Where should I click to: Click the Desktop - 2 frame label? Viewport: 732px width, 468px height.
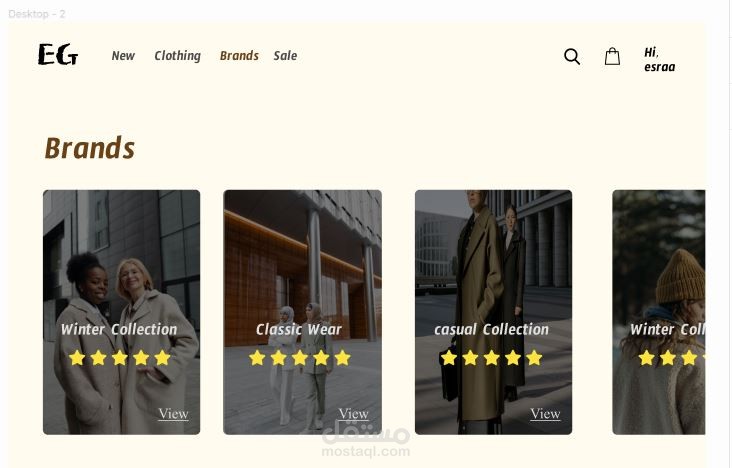tap(36, 14)
